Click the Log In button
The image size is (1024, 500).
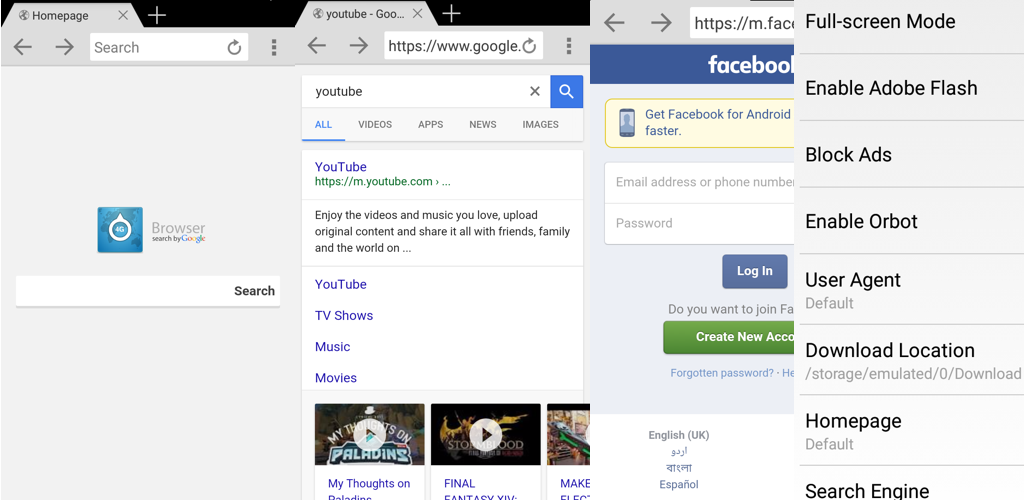point(755,271)
